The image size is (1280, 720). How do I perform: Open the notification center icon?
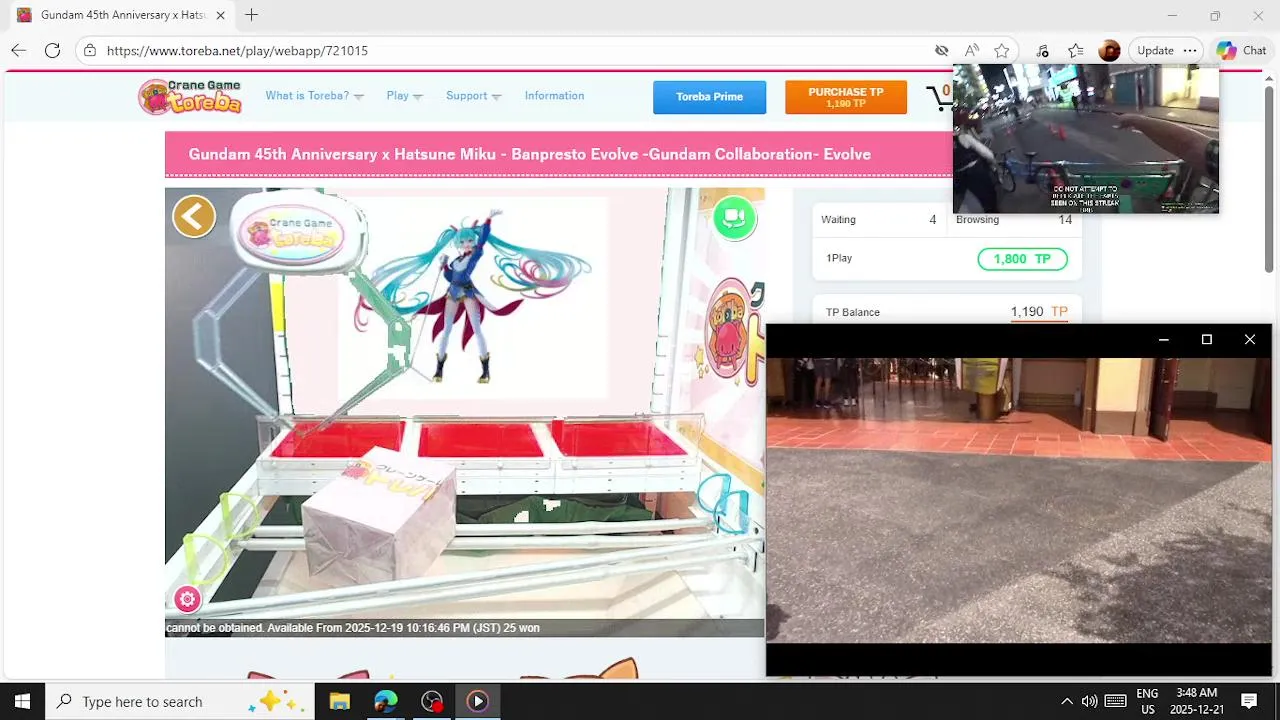1248,701
